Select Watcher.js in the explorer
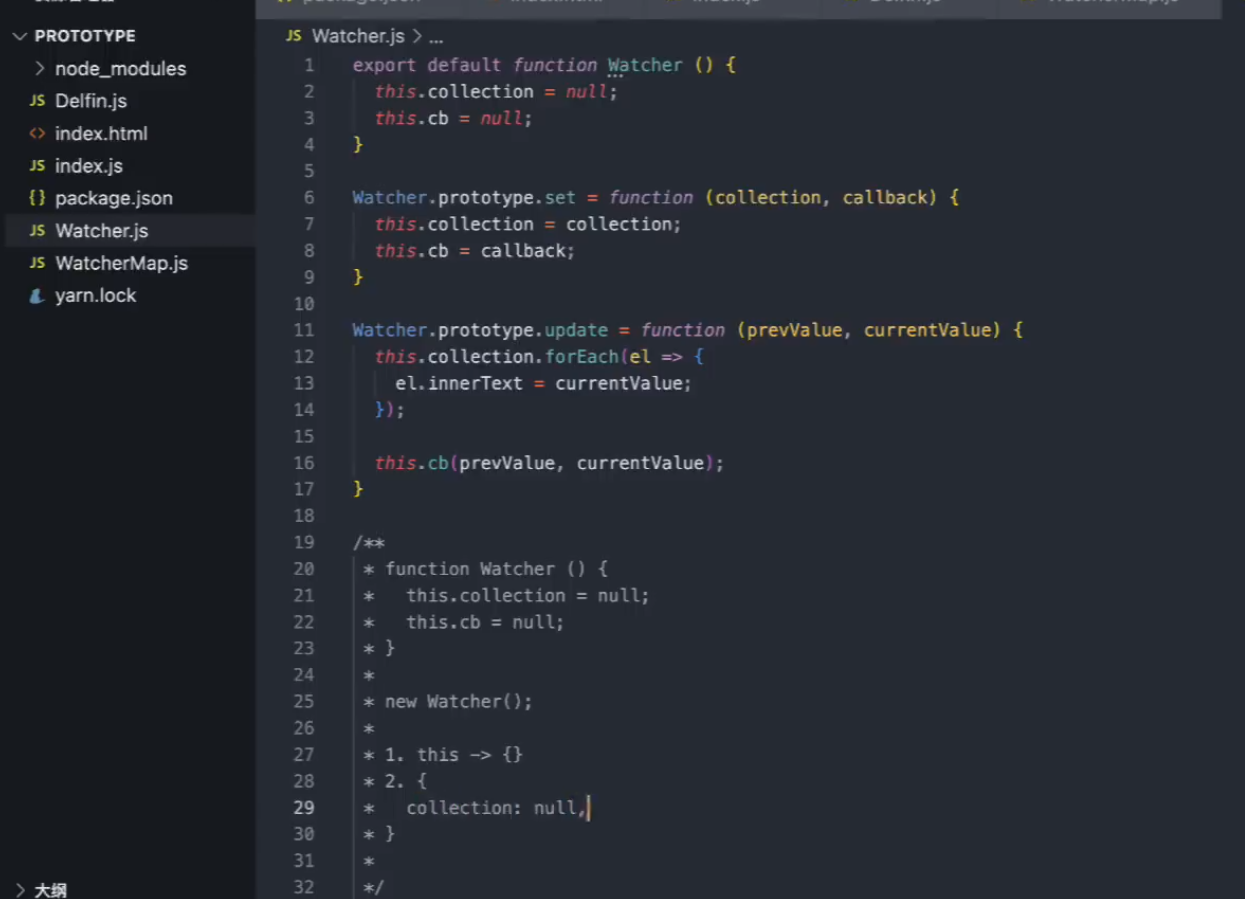Image resolution: width=1245 pixels, height=899 pixels. point(102,231)
